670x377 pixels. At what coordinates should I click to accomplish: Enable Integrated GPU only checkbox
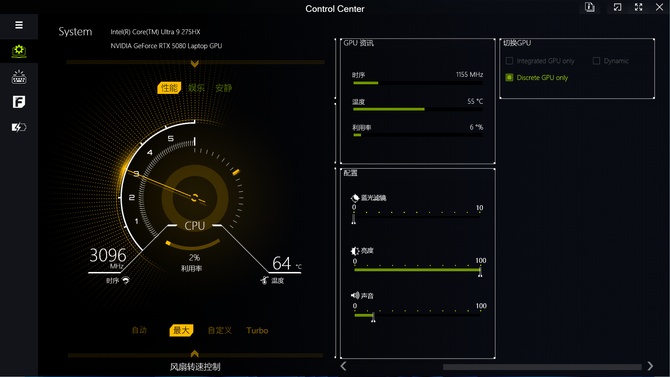coord(509,61)
